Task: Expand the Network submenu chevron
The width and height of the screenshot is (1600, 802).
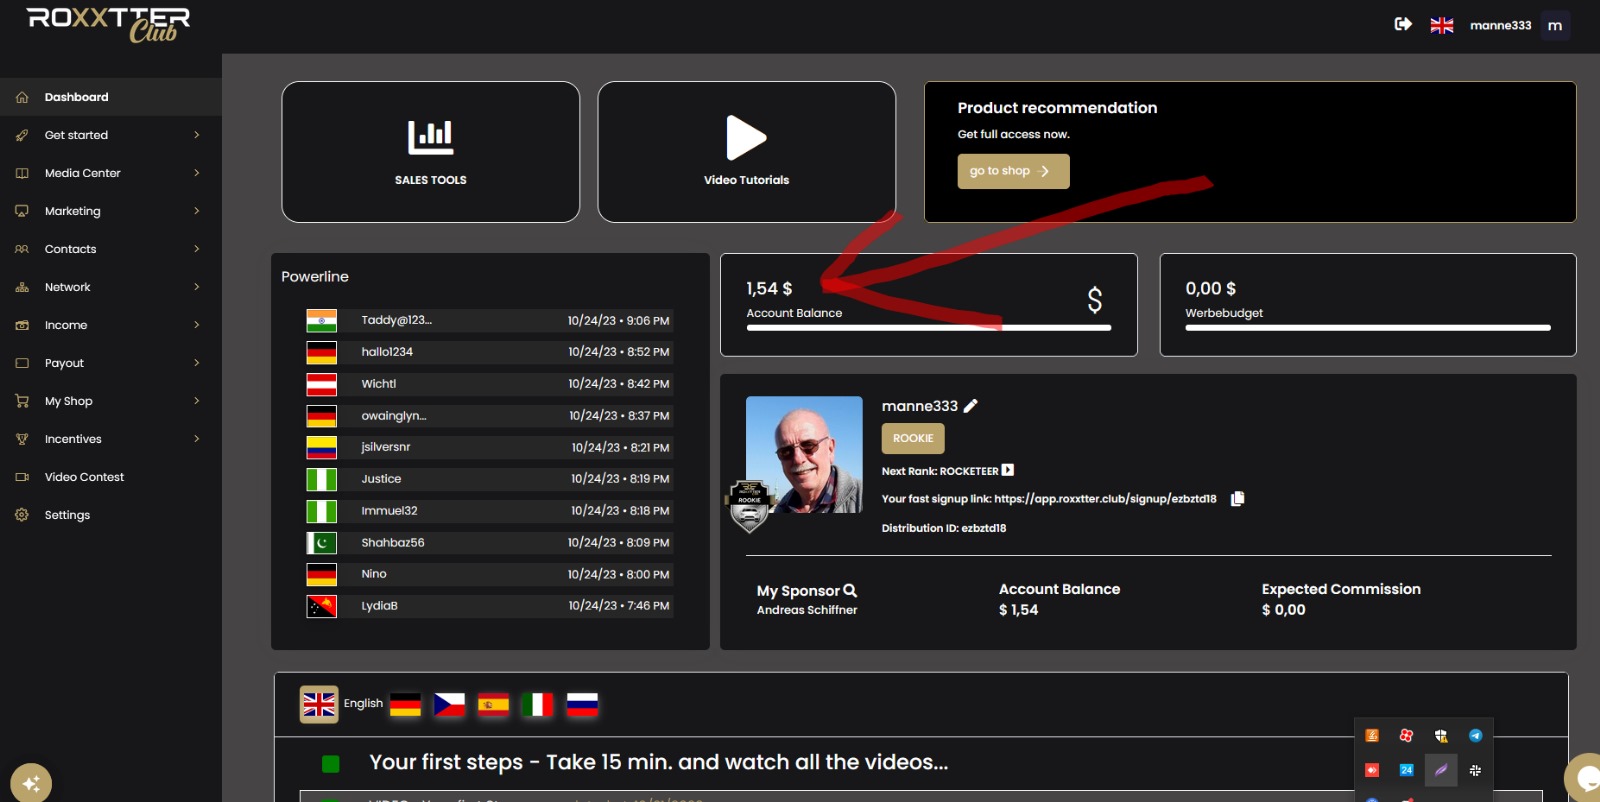Action: click(197, 287)
